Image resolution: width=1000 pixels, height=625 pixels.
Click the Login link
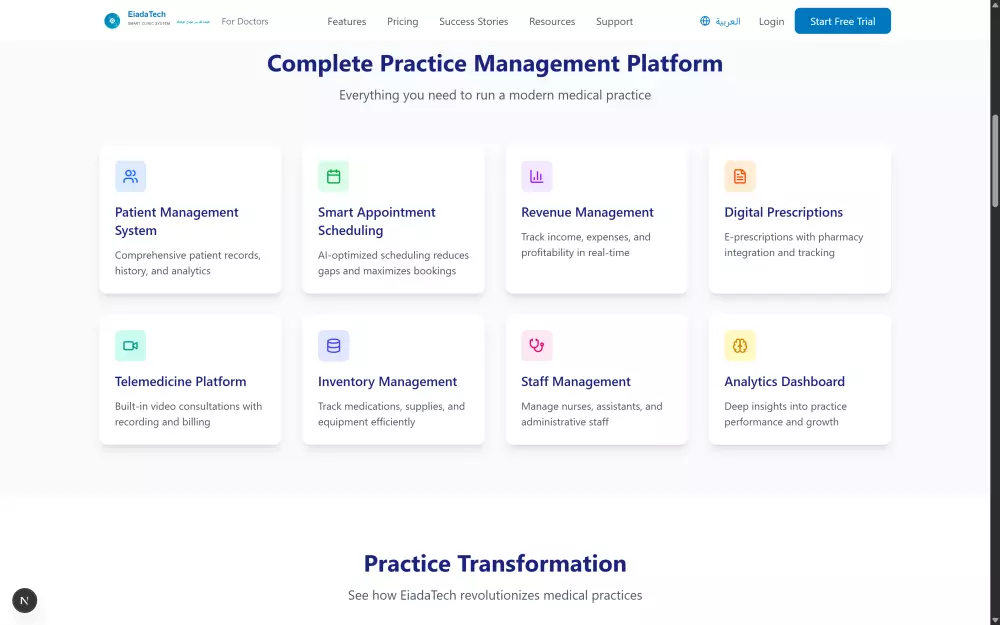[771, 21]
